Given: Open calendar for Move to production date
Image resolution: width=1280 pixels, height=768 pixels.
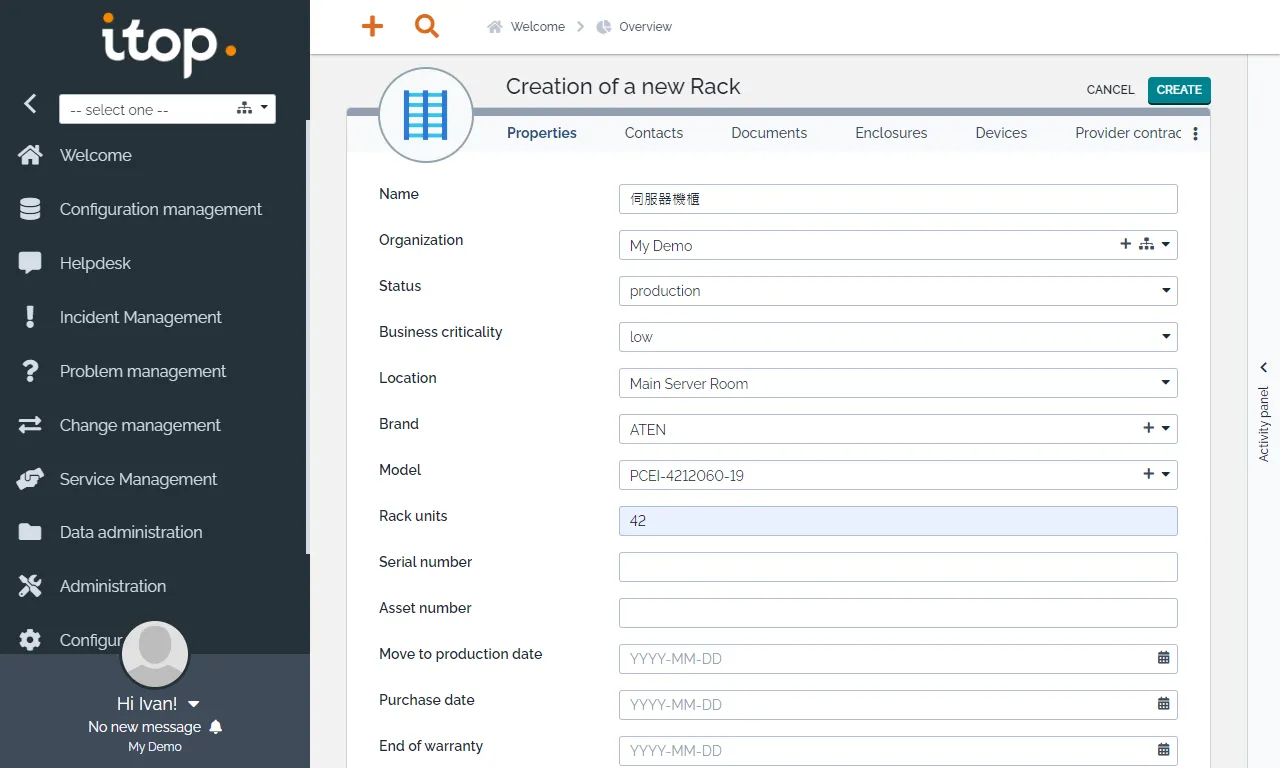Looking at the screenshot, I should coord(1164,658).
